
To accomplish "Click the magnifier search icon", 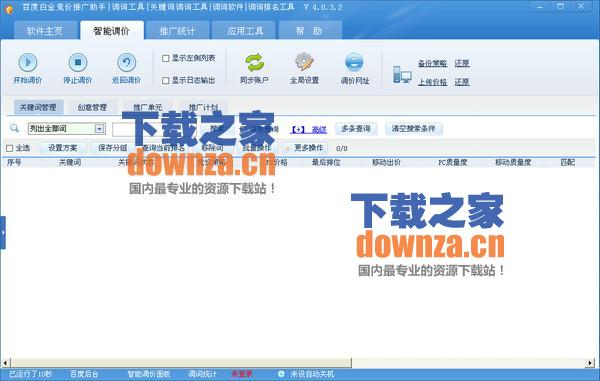I will pyautogui.click(x=14, y=128).
